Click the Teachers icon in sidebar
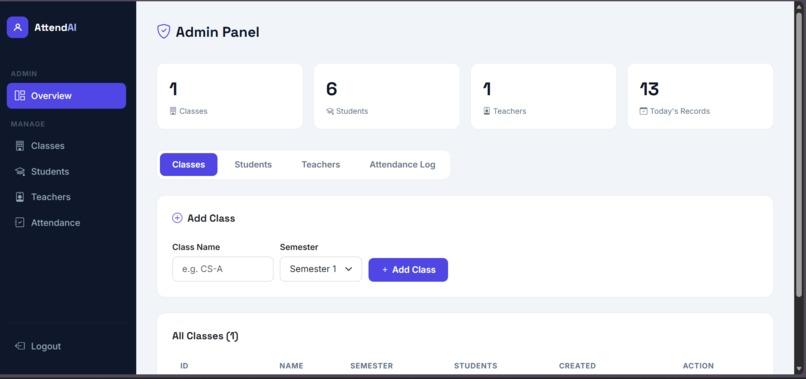Viewport: 806px width, 379px height. point(20,197)
